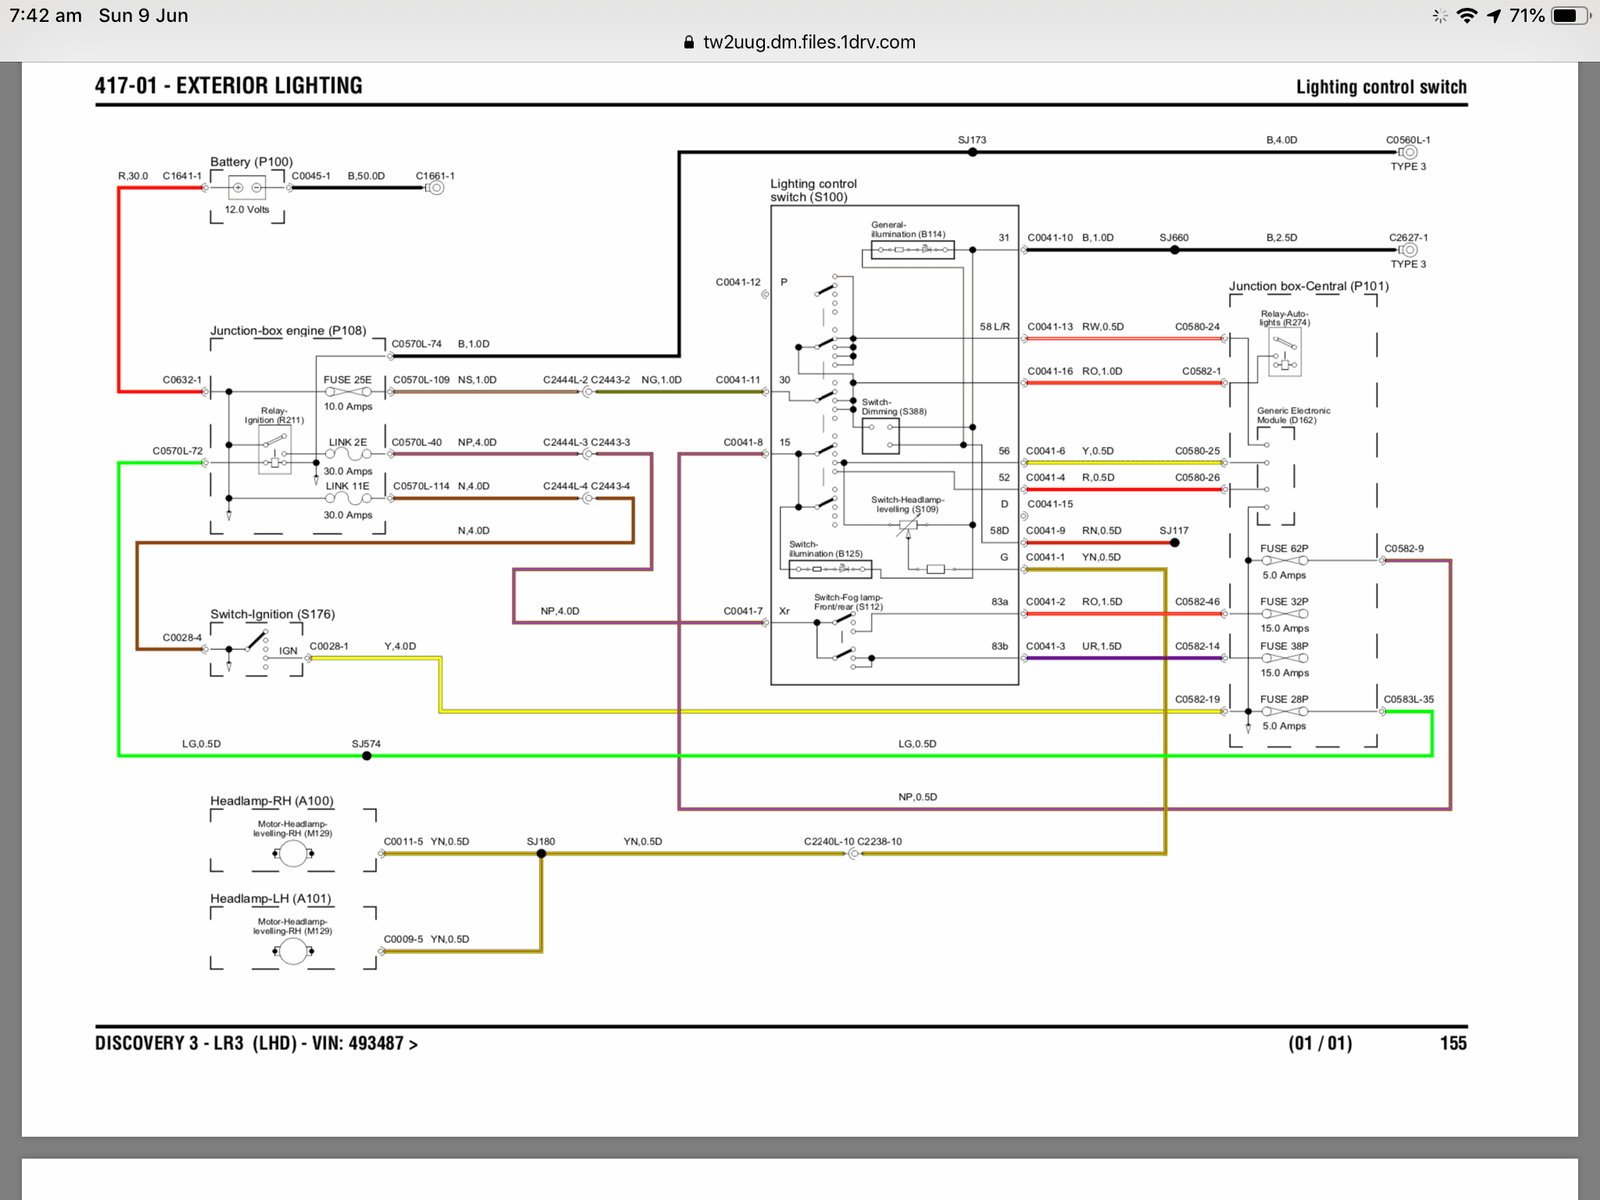This screenshot has width=1600, height=1200.
Task: Tap the FUSE 25E fuse symbol
Action: point(348,392)
